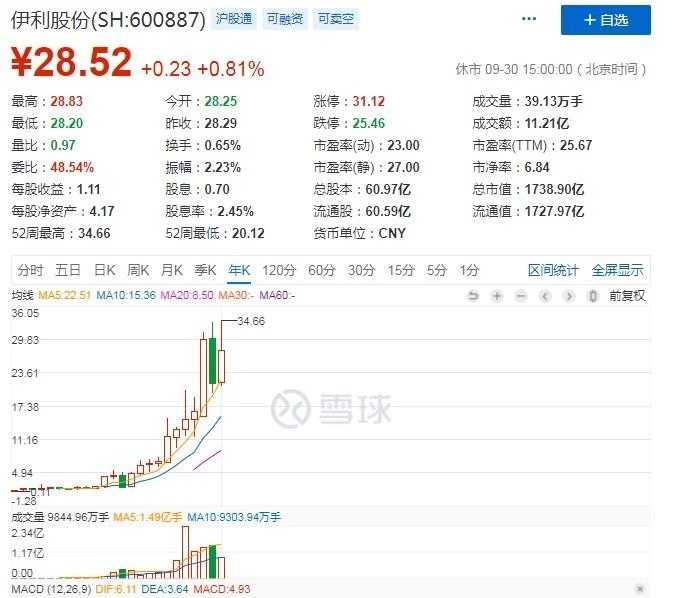Screen dimensions: 678x598
Task: Click the 货币单位 CNY value
Action: tap(392, 233)
